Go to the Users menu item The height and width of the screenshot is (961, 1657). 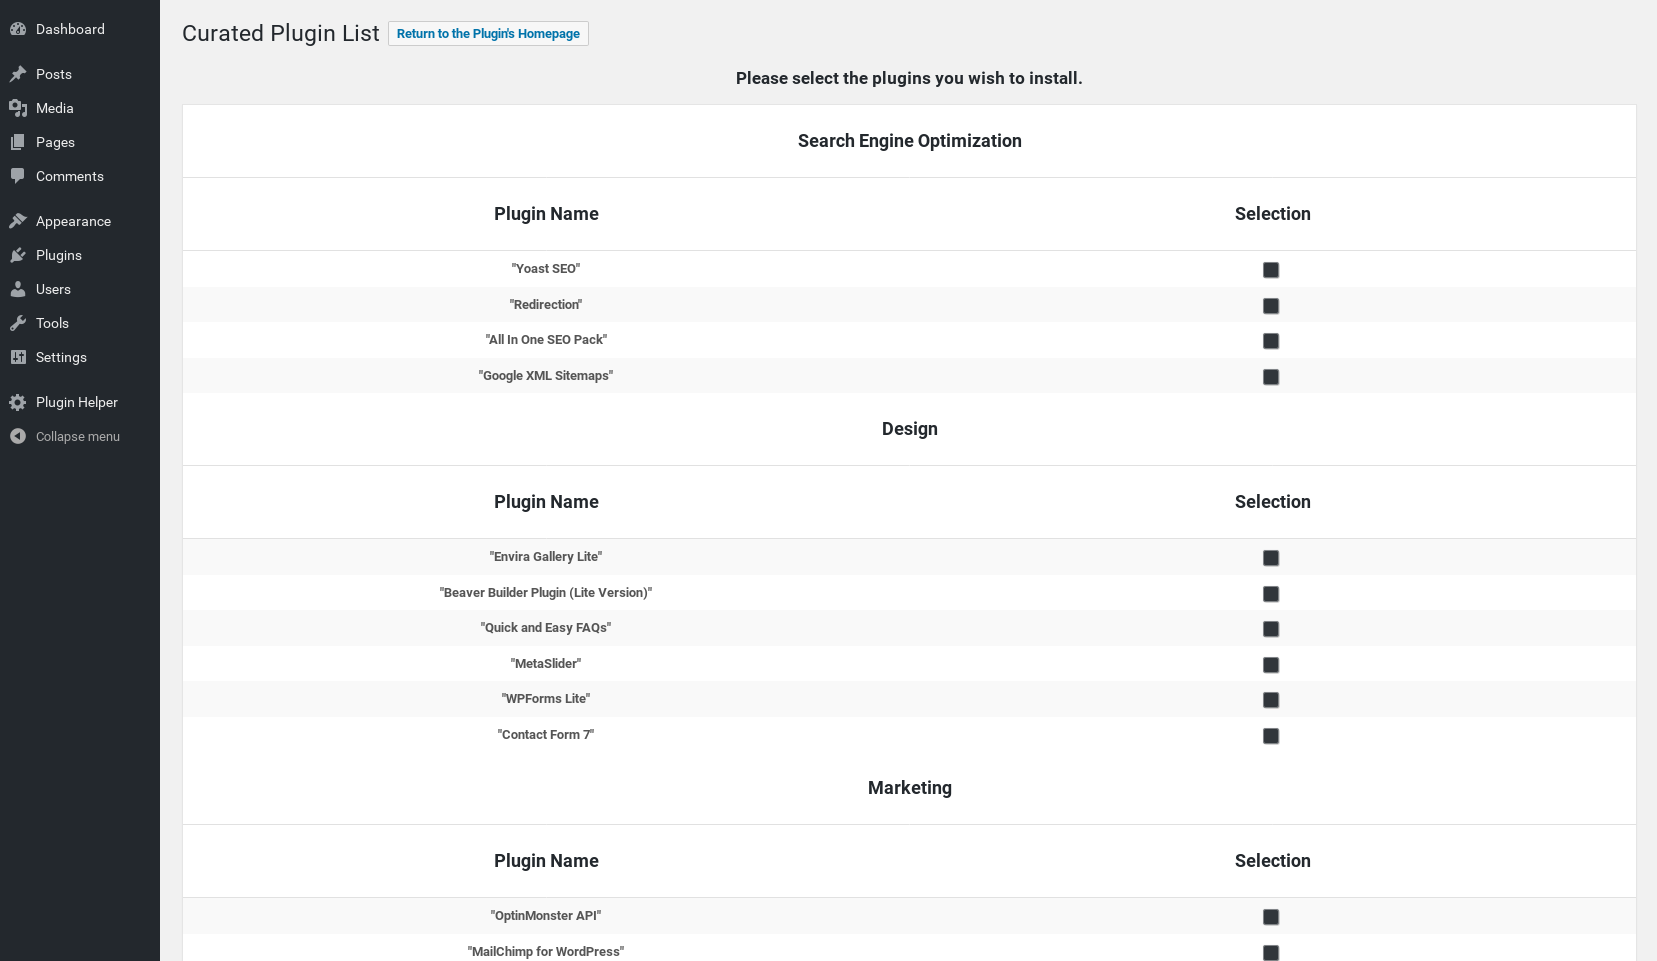(x=80, y=289)
